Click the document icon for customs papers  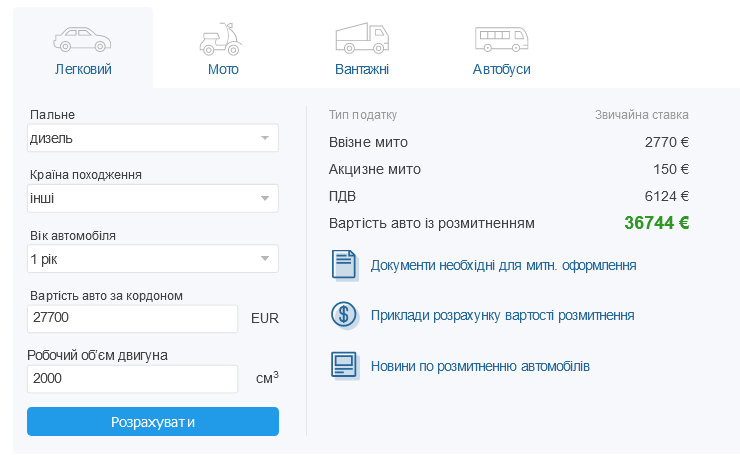pyautogui.click(x=344, y=265)
